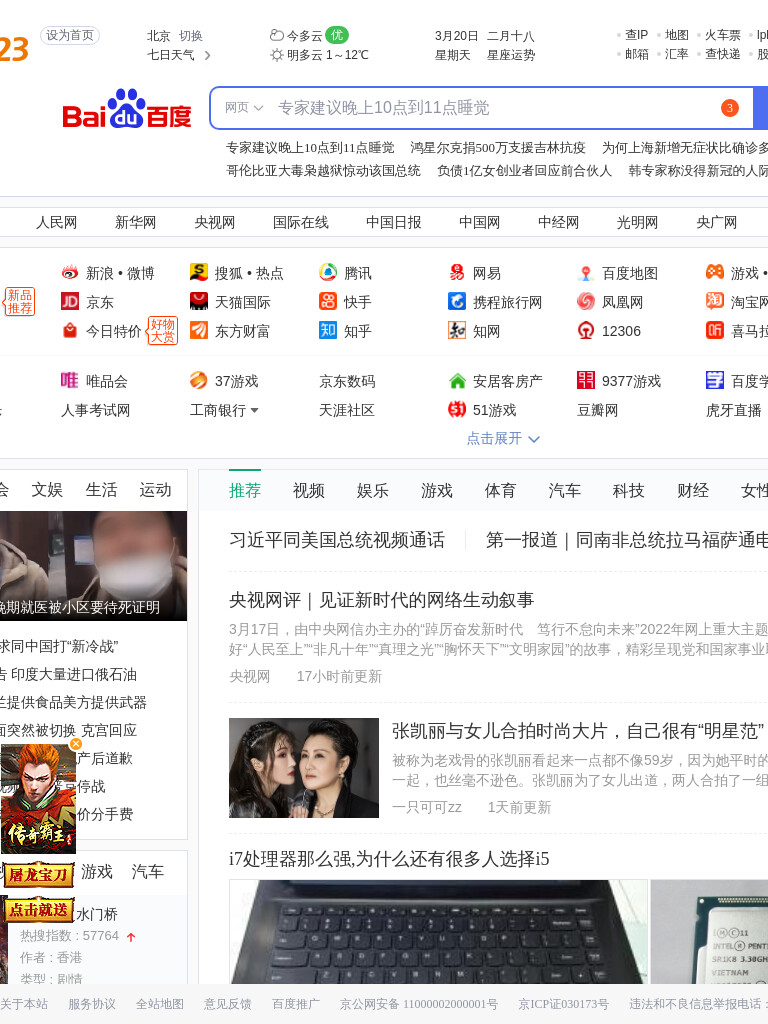Image resolution: width=768 pixels, height=1024 pixels.
Task: Open the search type dropdown 网页
Action: point(244,108)
